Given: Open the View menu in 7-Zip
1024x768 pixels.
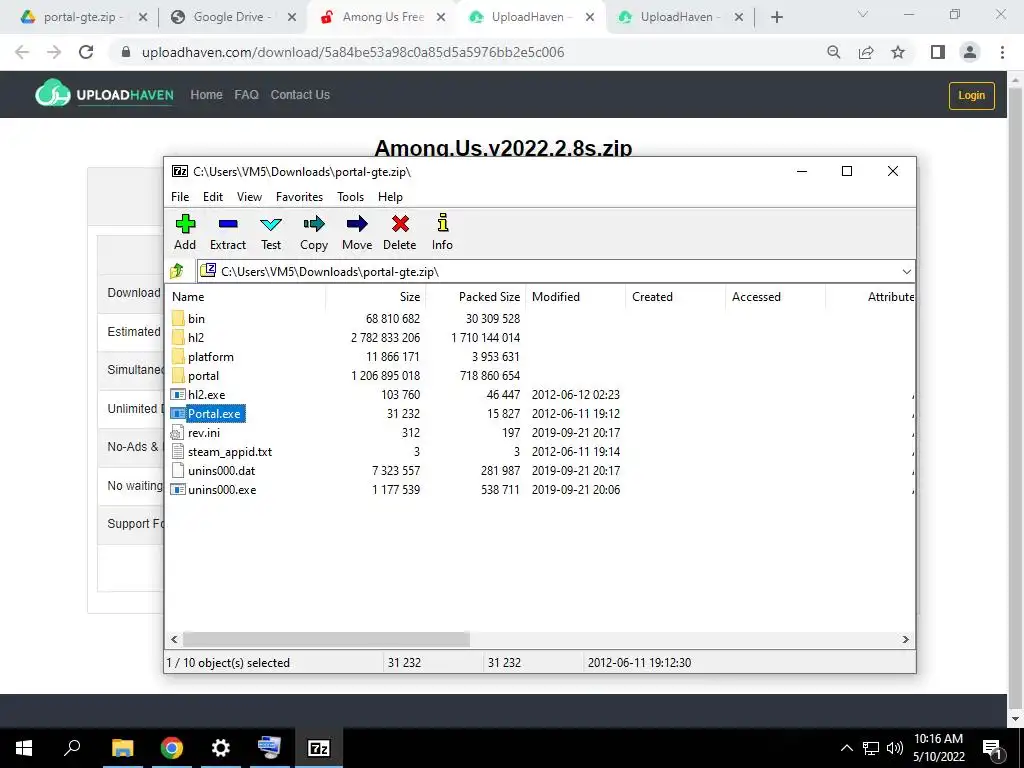Looking at the screenshot, I should click(x=249, y=197).
